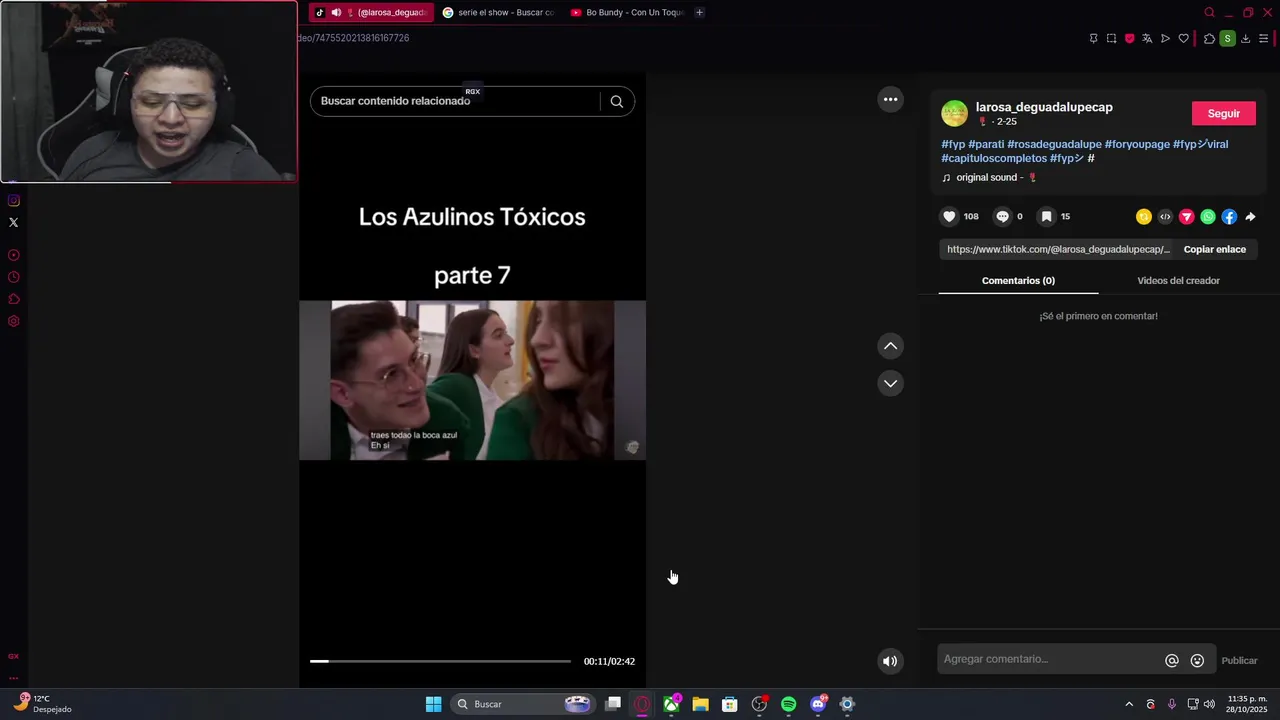Open weather widget showing 12°C Despejado
Image resolution: width=1280 pixels, height=720 pixels.
point(44,704)
